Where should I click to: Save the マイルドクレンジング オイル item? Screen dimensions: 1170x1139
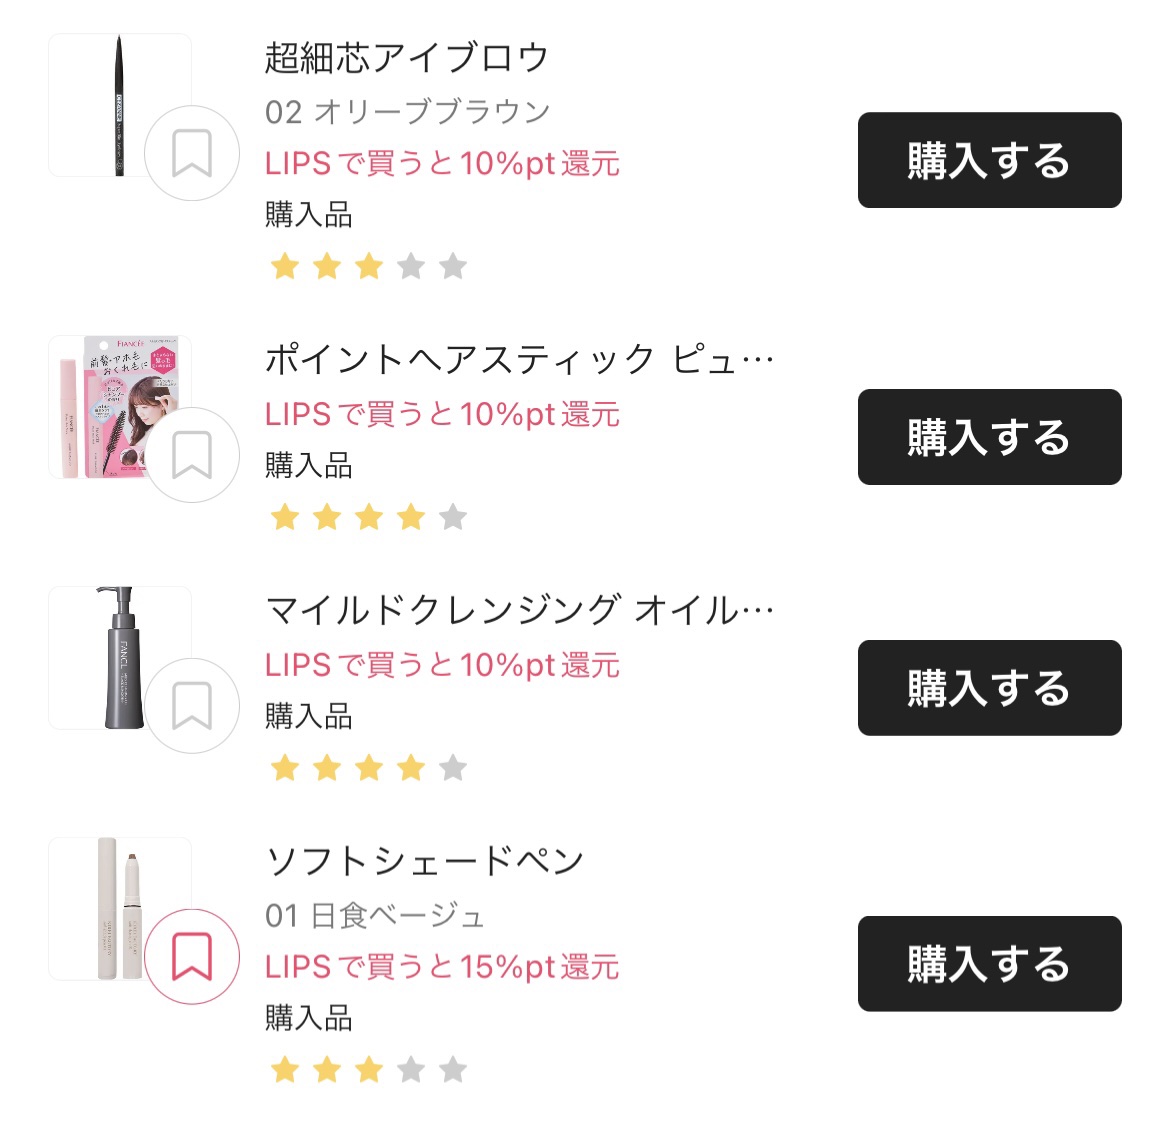coord(191,706)
